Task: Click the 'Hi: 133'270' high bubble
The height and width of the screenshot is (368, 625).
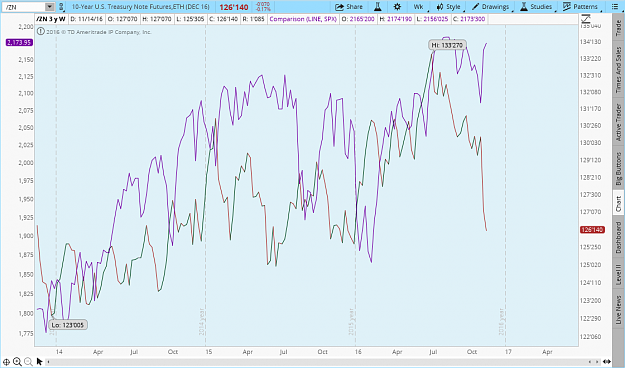Action: (x=447, y=45)
